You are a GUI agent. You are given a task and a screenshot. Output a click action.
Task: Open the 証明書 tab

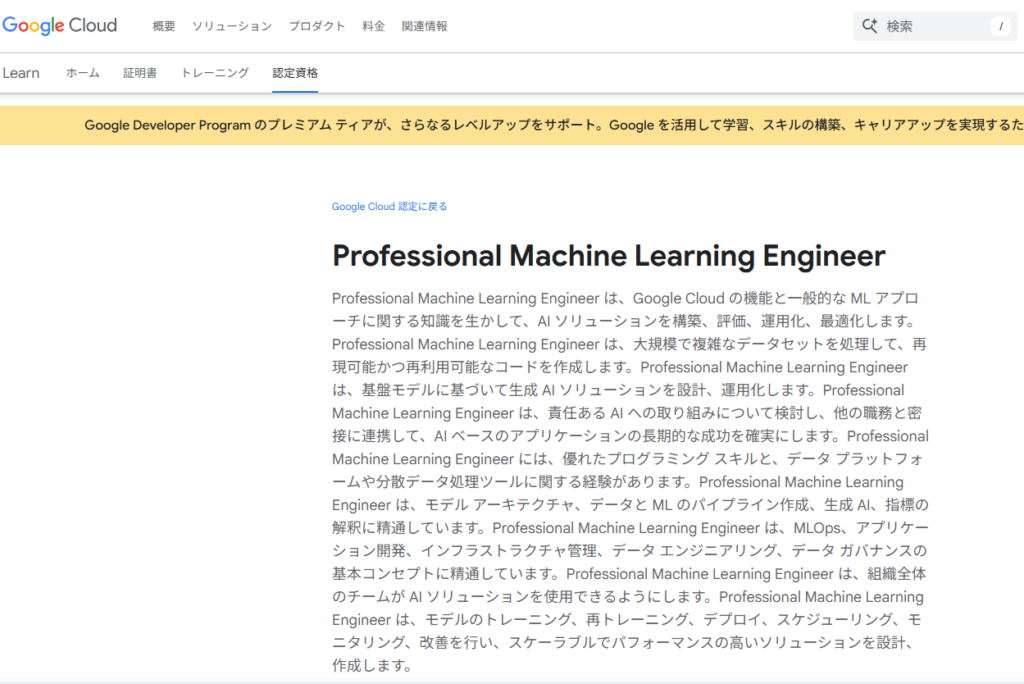coord(140,73)
